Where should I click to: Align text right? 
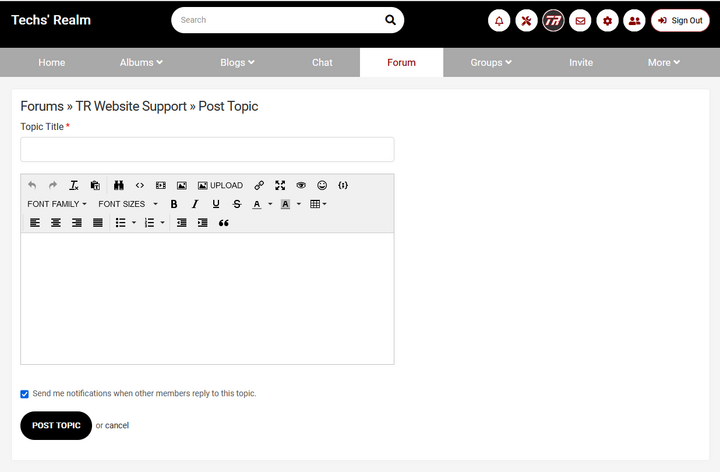pyautogui.click(x=77, y=223)
